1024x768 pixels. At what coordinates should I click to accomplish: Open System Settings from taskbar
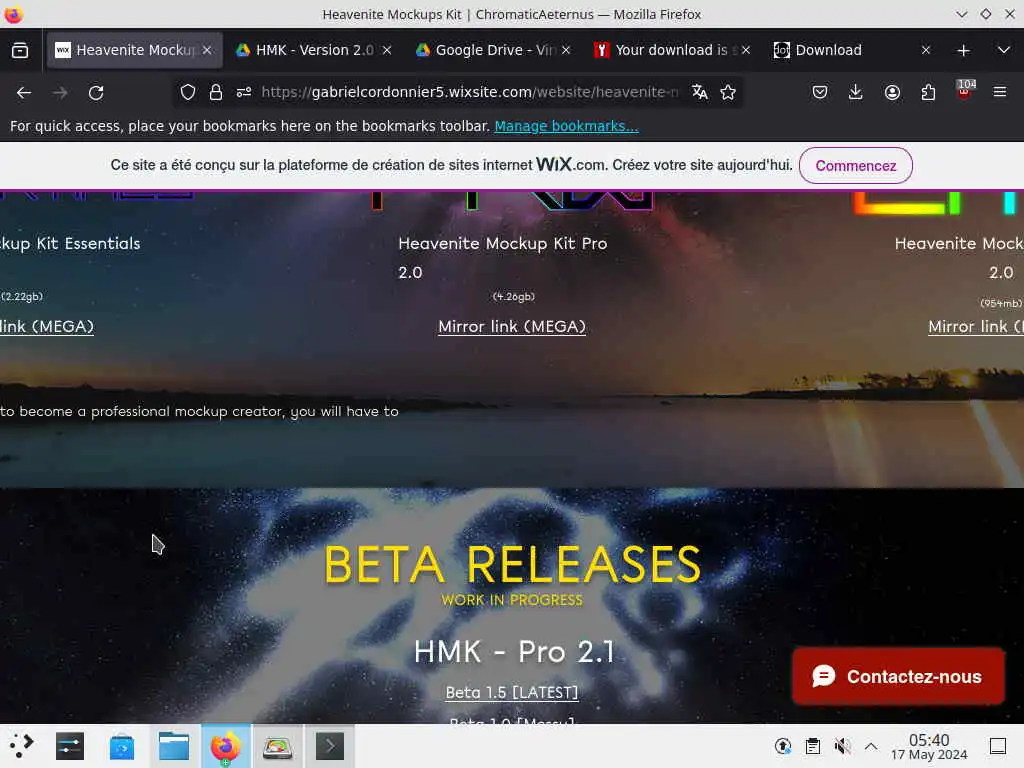[x=70, y=746]
